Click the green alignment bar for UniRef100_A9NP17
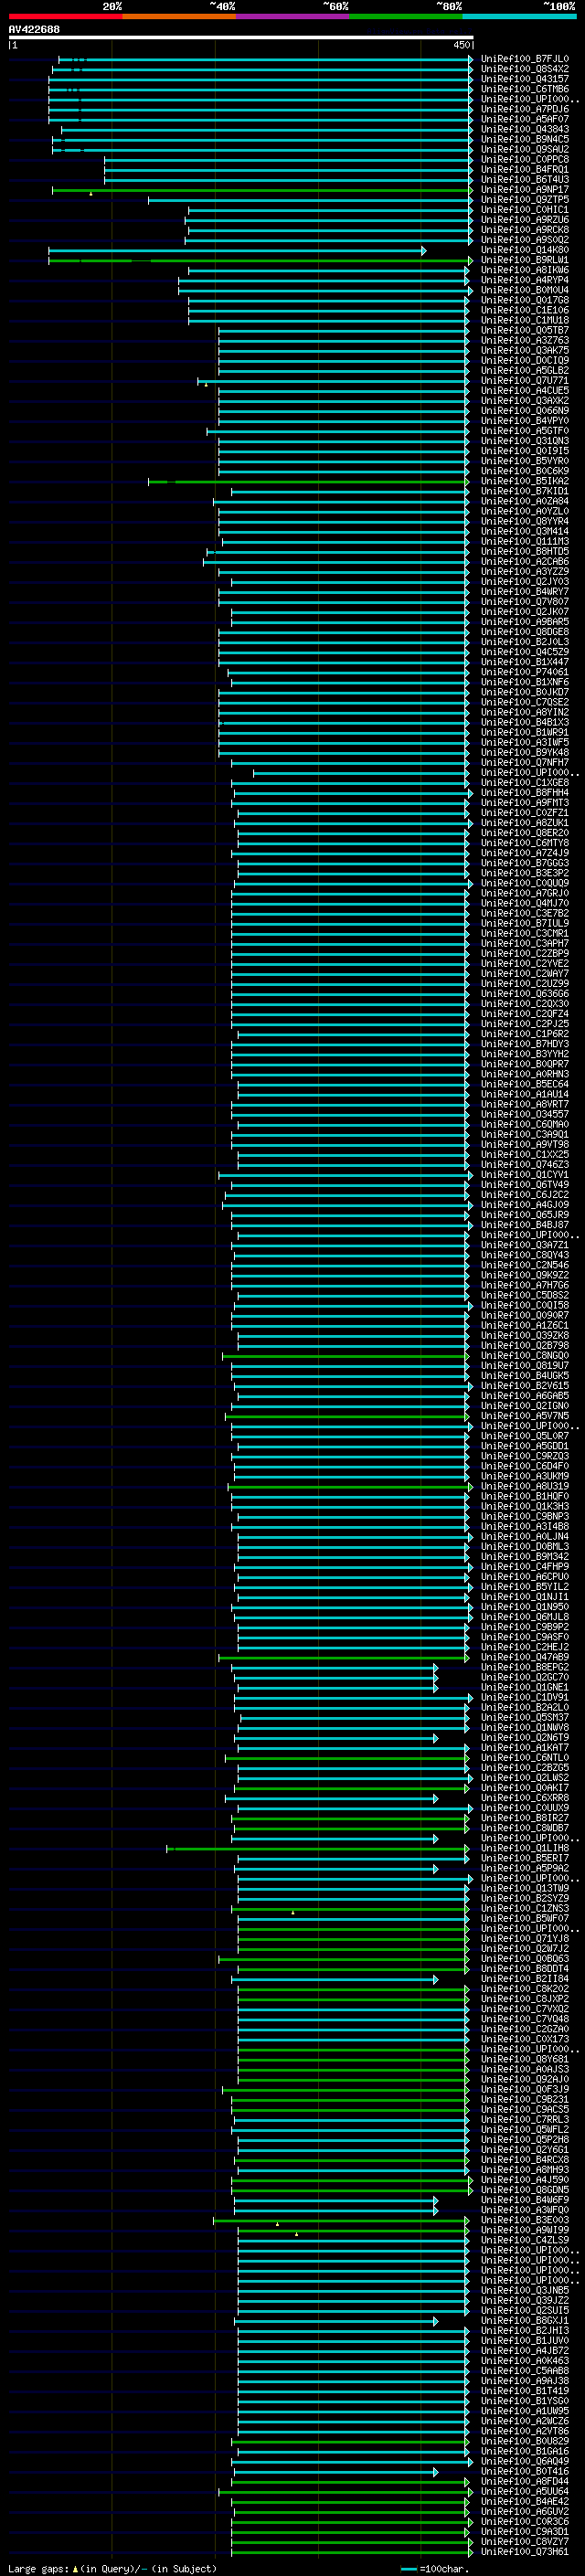This screenshot has height=2576, width=585. click(262, 190)
